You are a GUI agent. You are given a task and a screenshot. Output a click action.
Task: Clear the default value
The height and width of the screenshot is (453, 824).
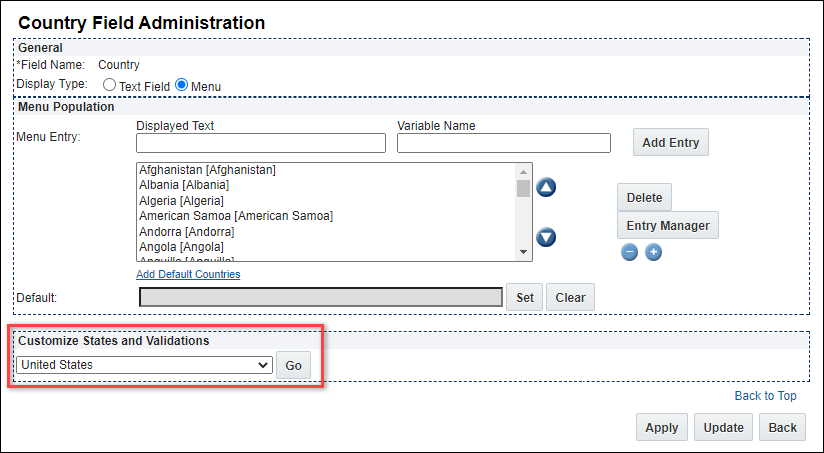(570, 297)
